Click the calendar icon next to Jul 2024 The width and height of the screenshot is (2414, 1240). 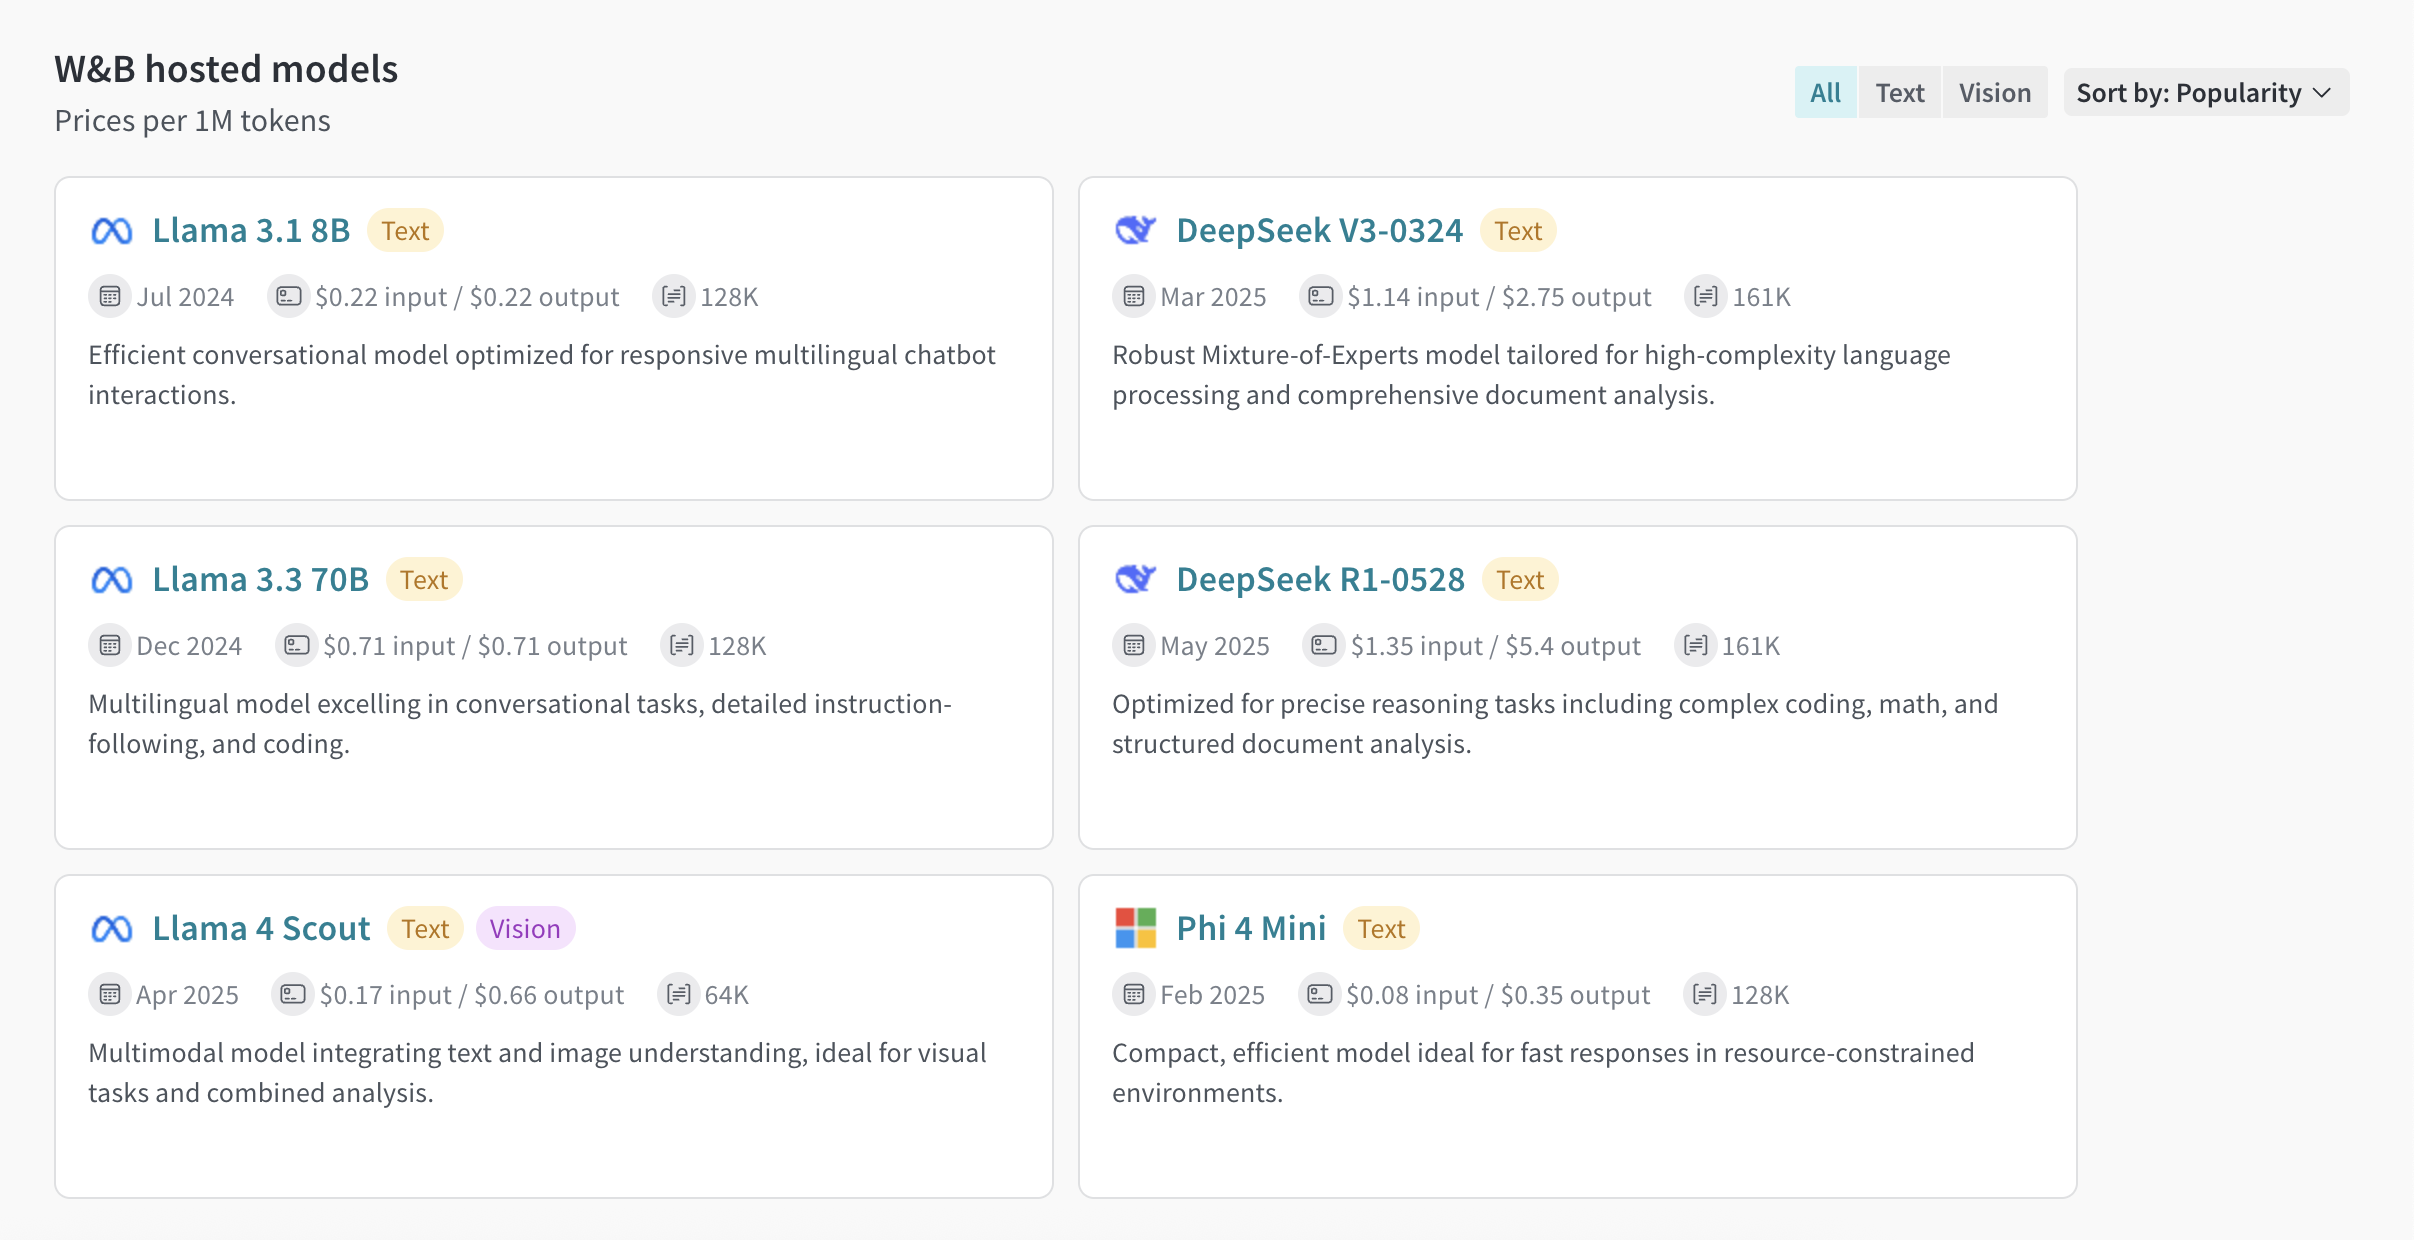pyautogui.click(x=110, y=297)
